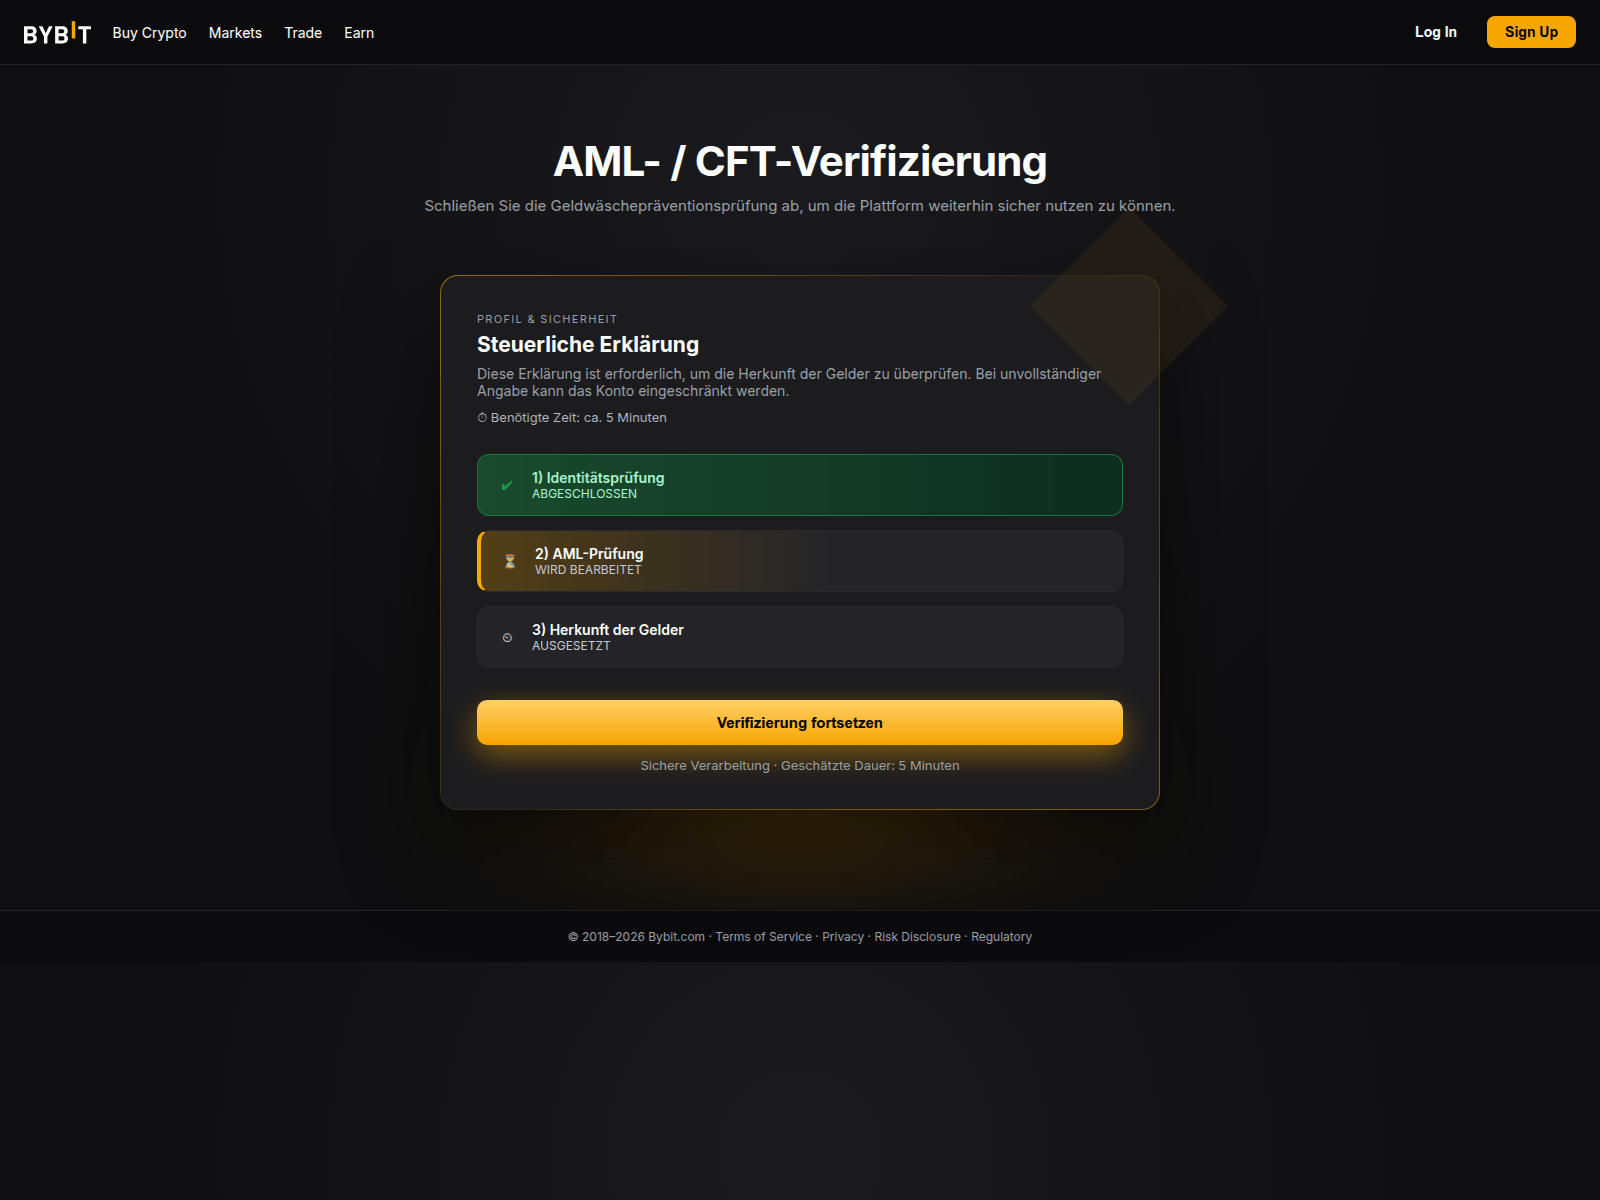Click the PROFIL & SICHERHEIT label
Screen dimensions: 1600x1200
pyautogui.click(x=547, y=319)
